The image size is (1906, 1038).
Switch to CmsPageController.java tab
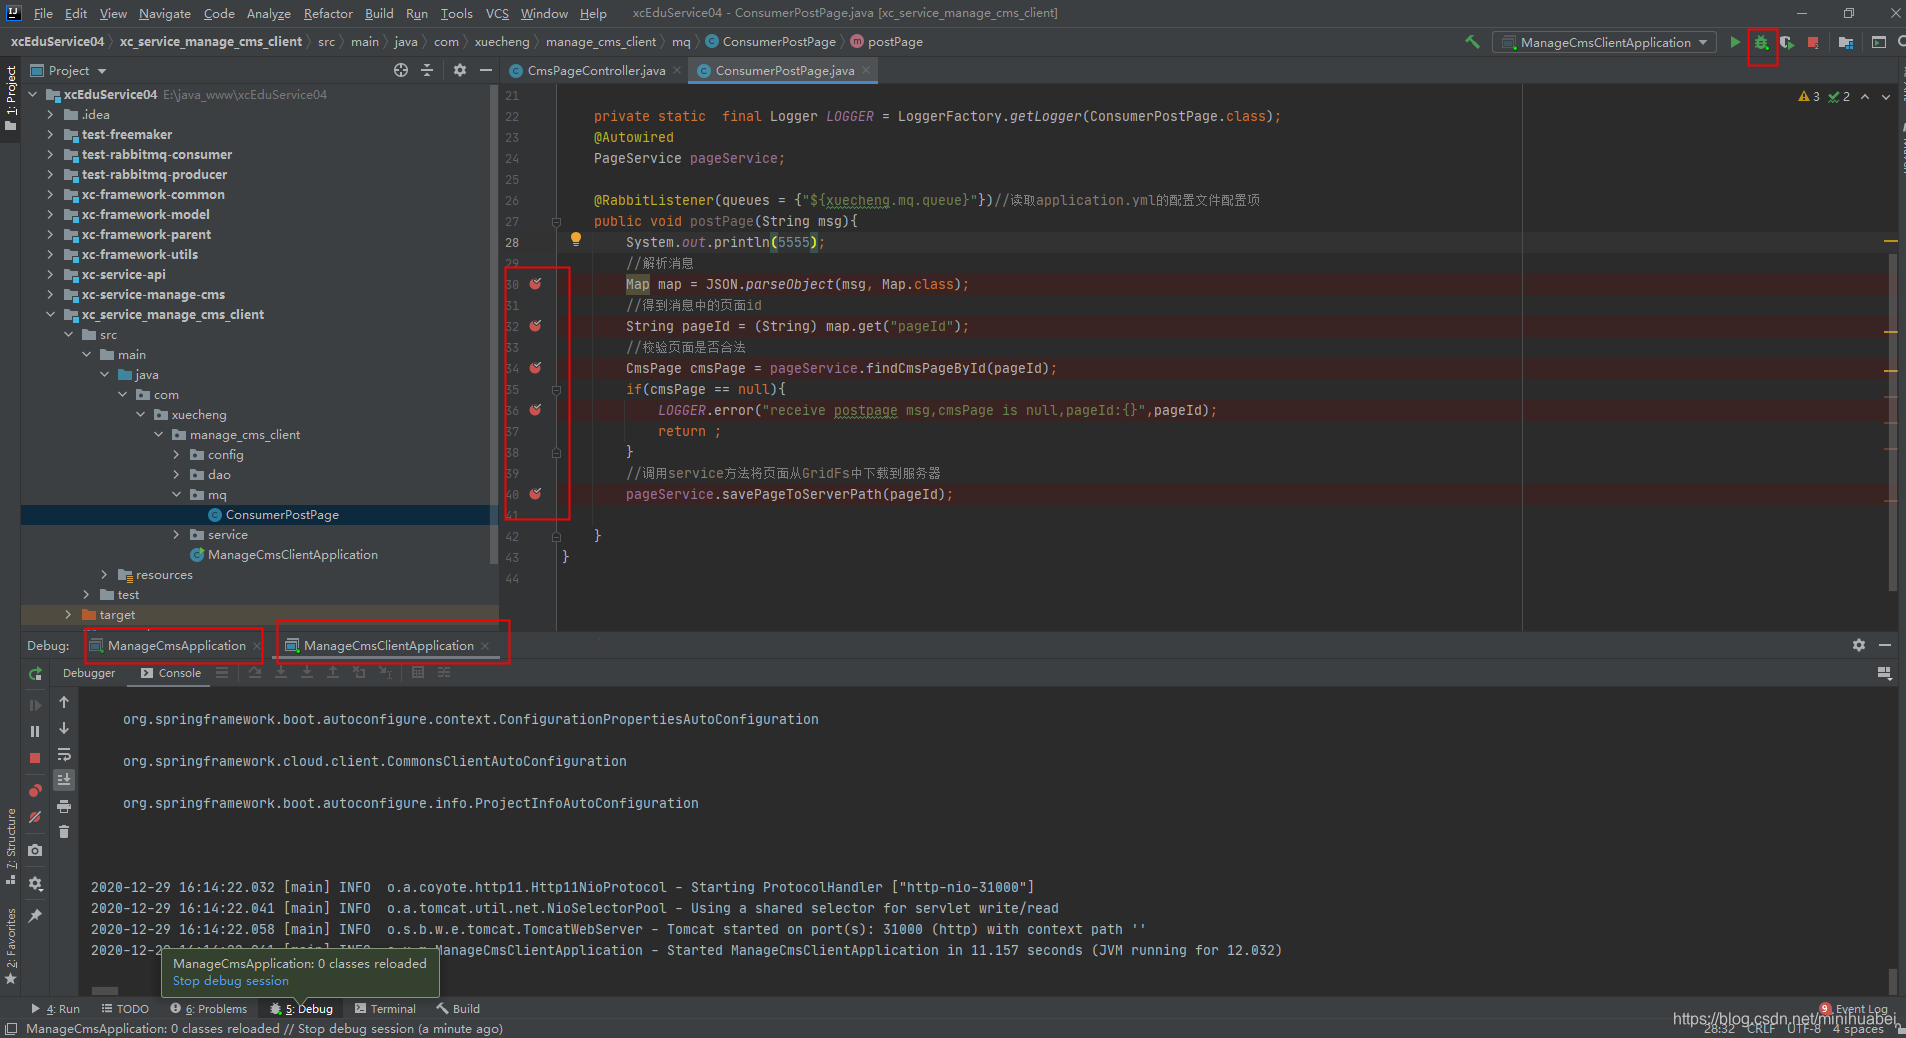(x=596, y=71)
